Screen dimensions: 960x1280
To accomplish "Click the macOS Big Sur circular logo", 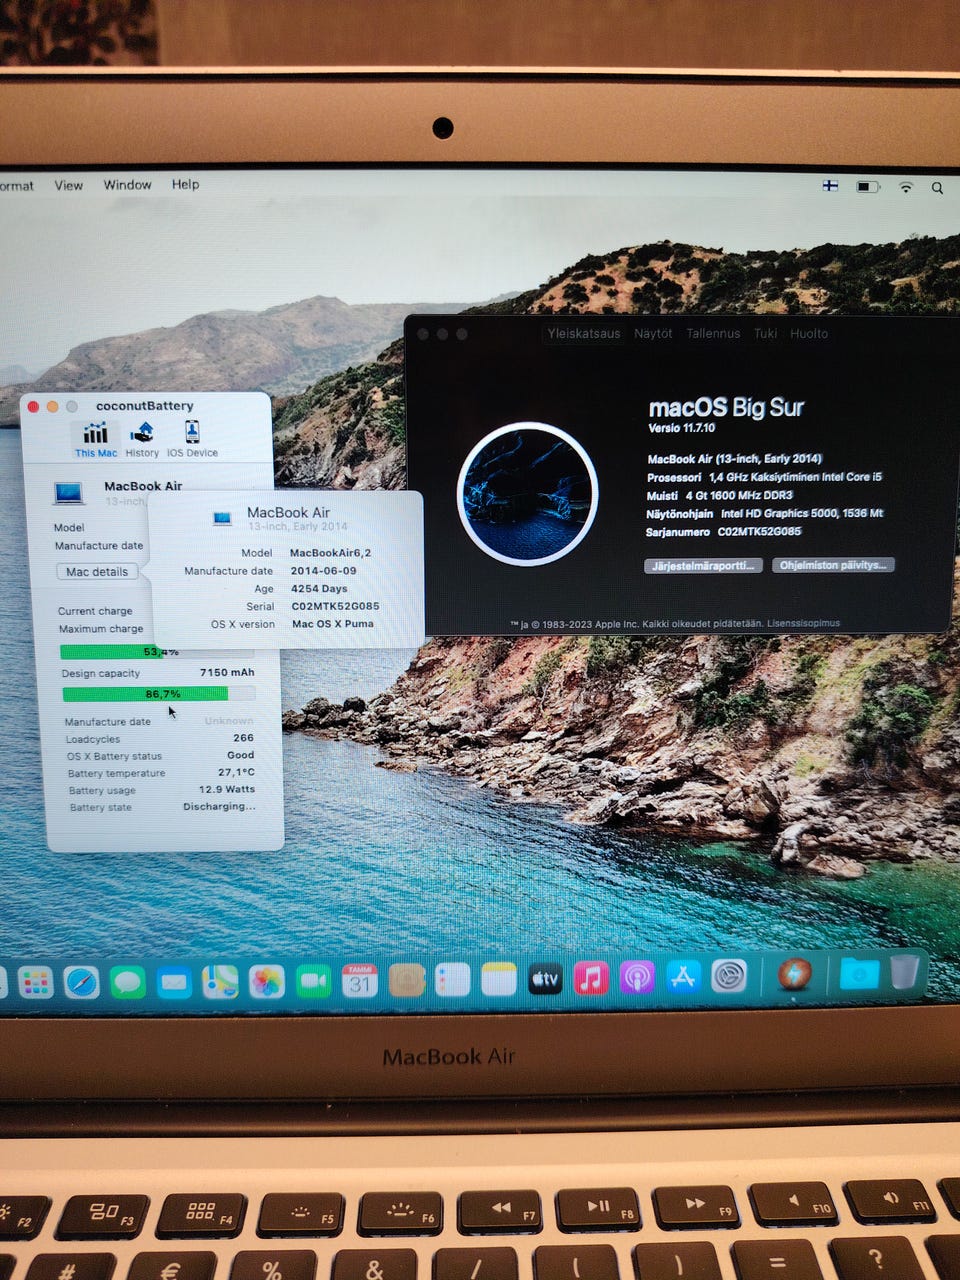I will coord(527,493).
